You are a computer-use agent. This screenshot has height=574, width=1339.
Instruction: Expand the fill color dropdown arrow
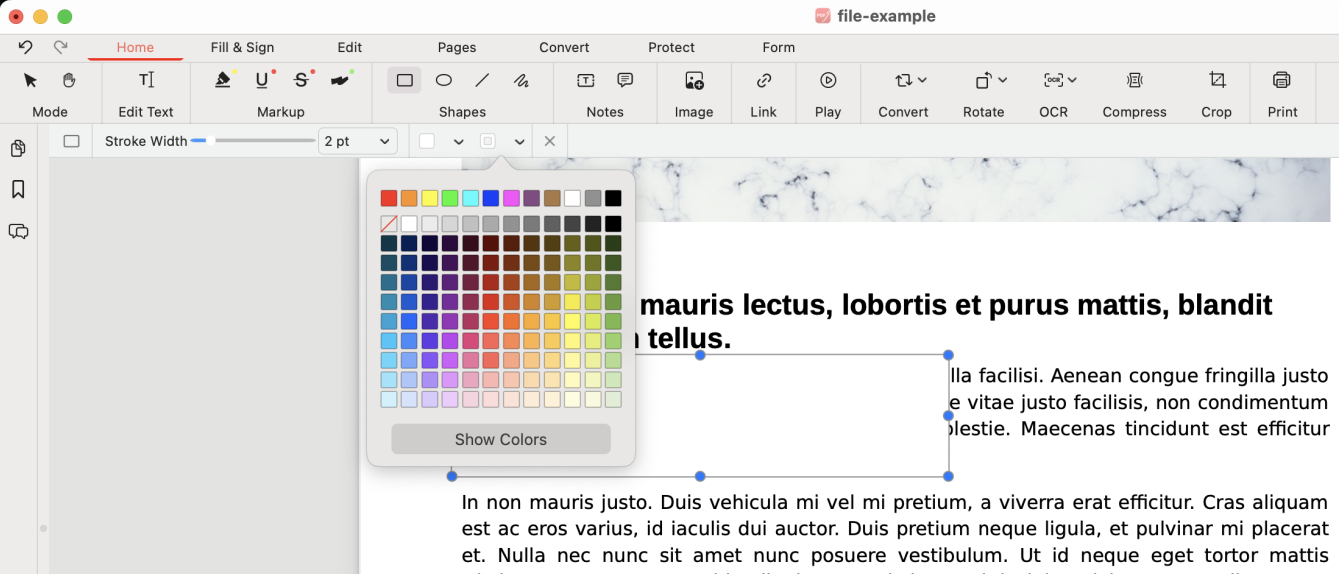coord(519,142)
